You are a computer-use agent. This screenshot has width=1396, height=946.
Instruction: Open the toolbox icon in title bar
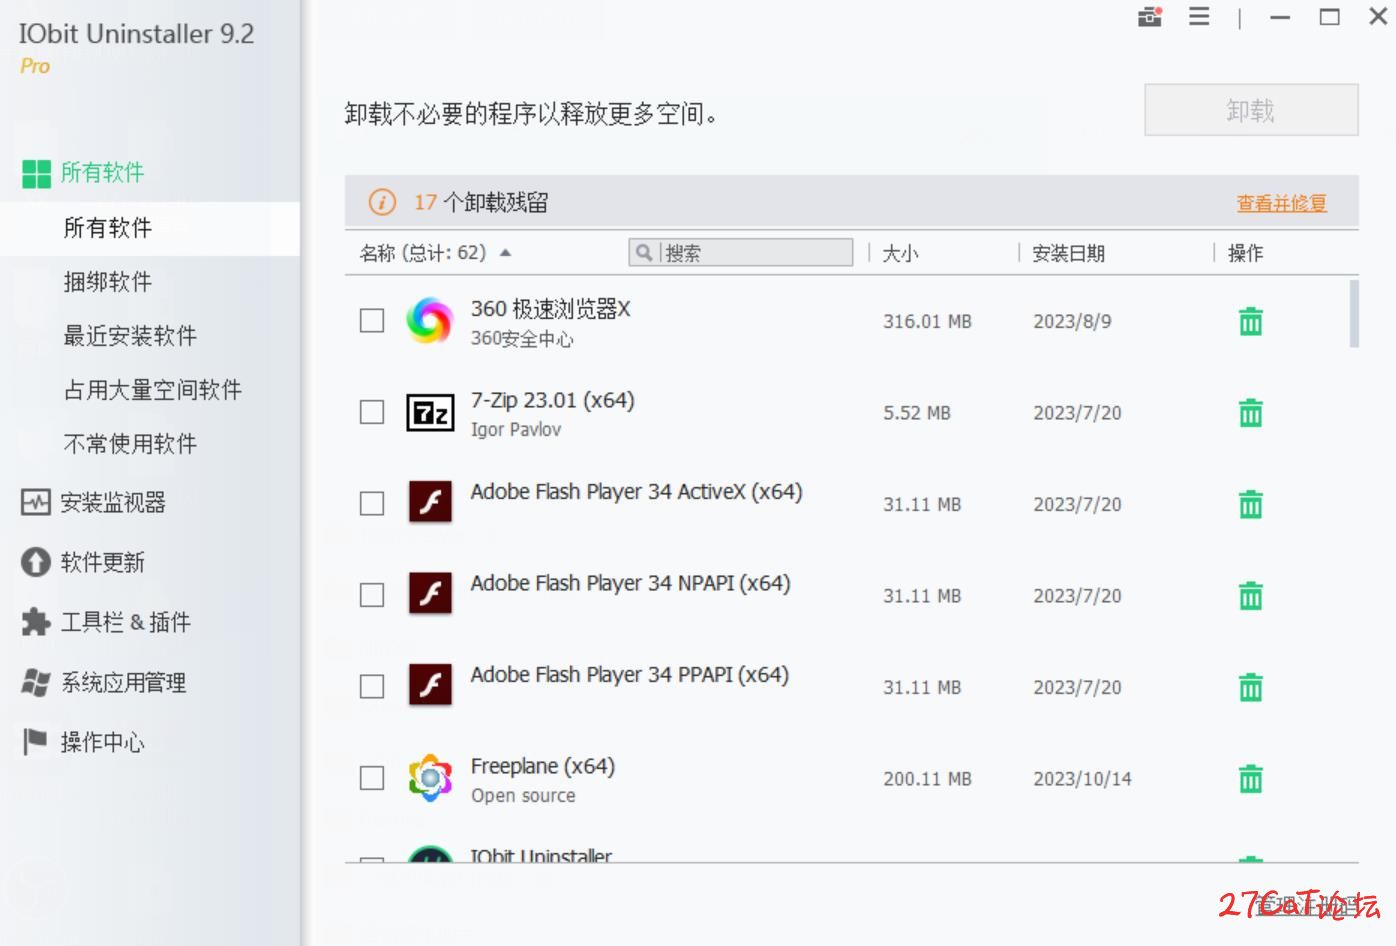coord(1150,17)
